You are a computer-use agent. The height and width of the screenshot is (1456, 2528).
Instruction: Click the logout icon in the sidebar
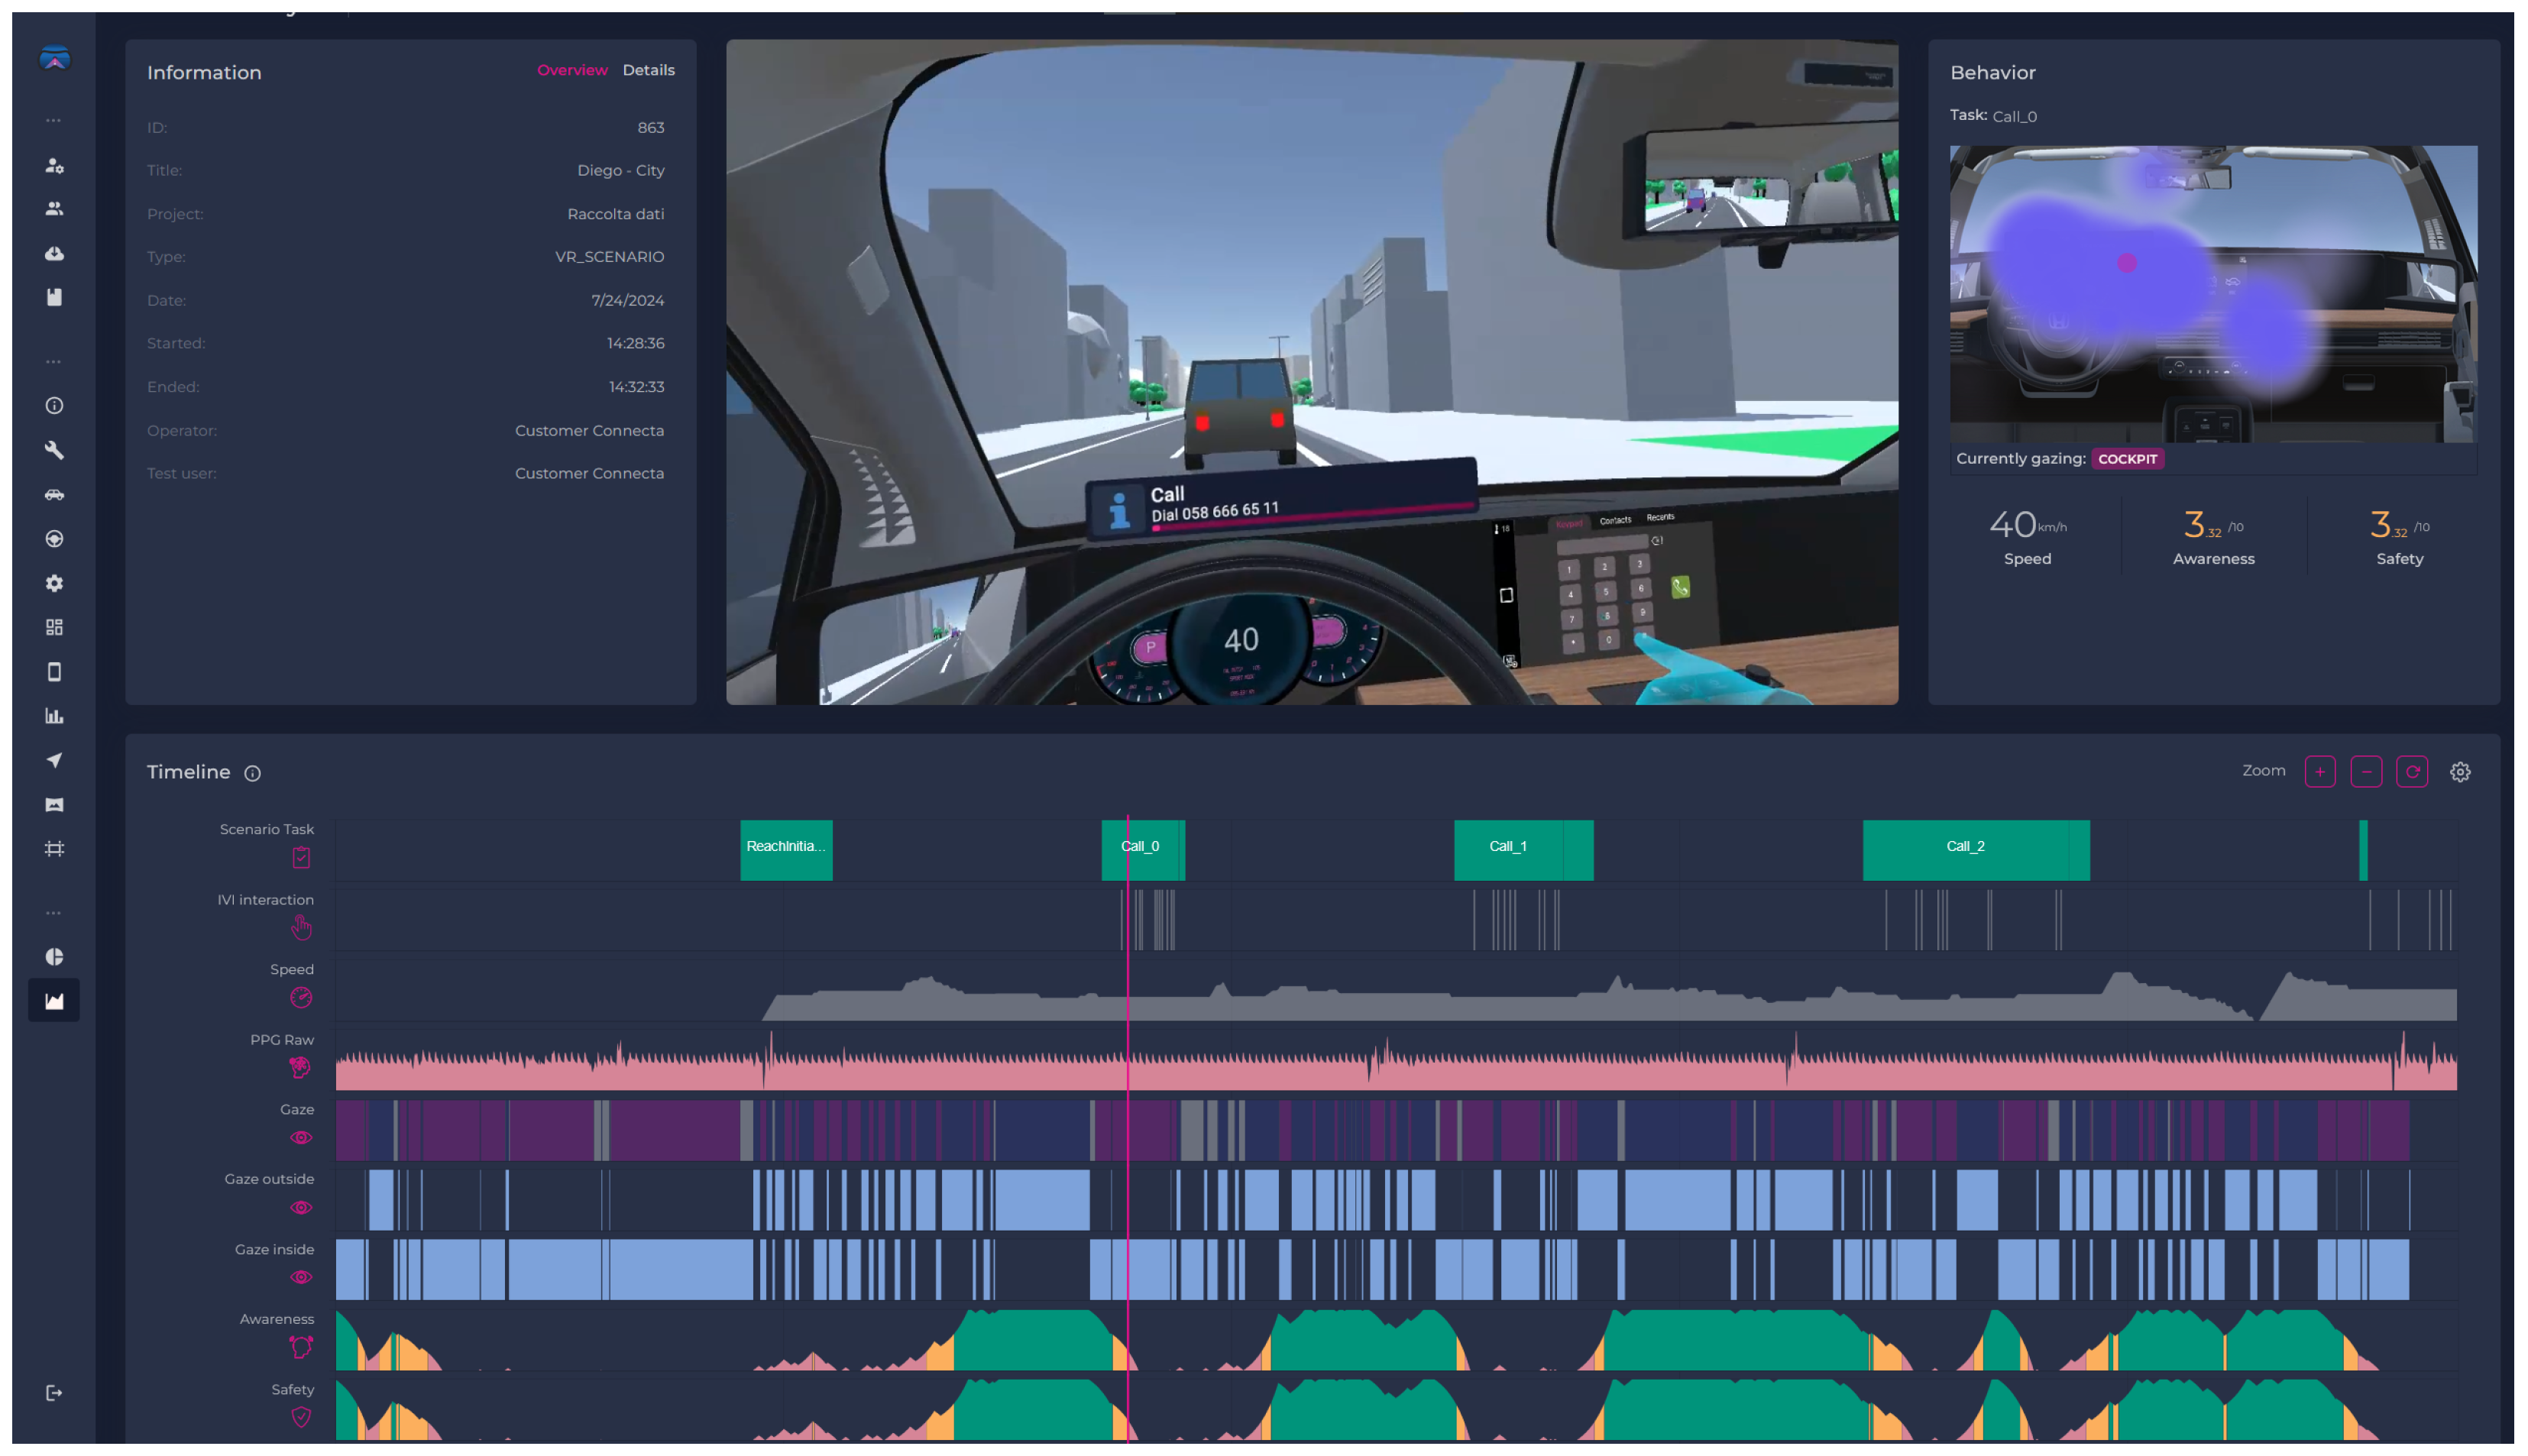tap(54, 1393)
